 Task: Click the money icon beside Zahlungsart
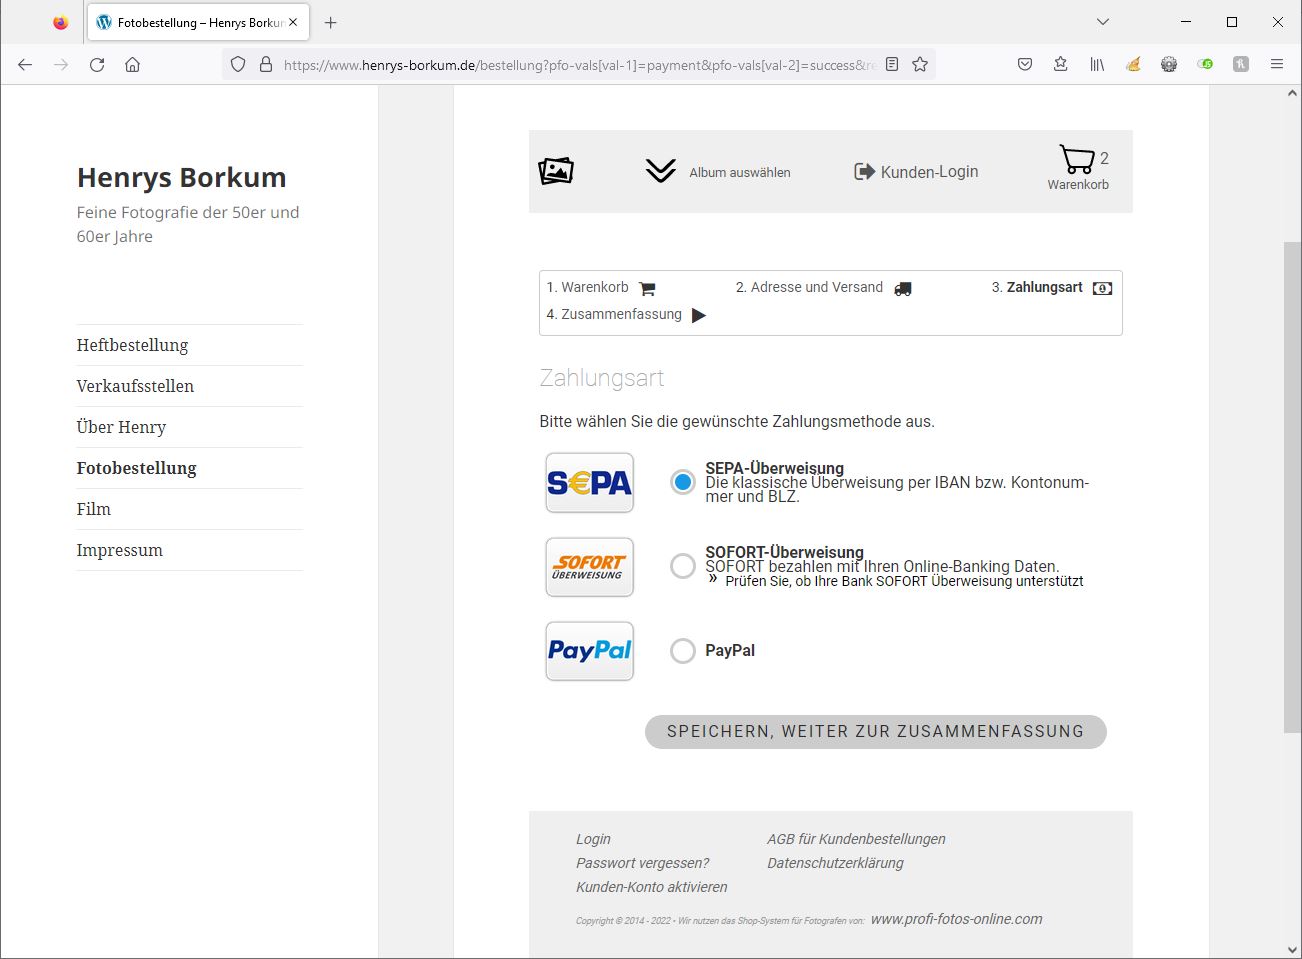pyautogui.click(x=1102, y=288)
